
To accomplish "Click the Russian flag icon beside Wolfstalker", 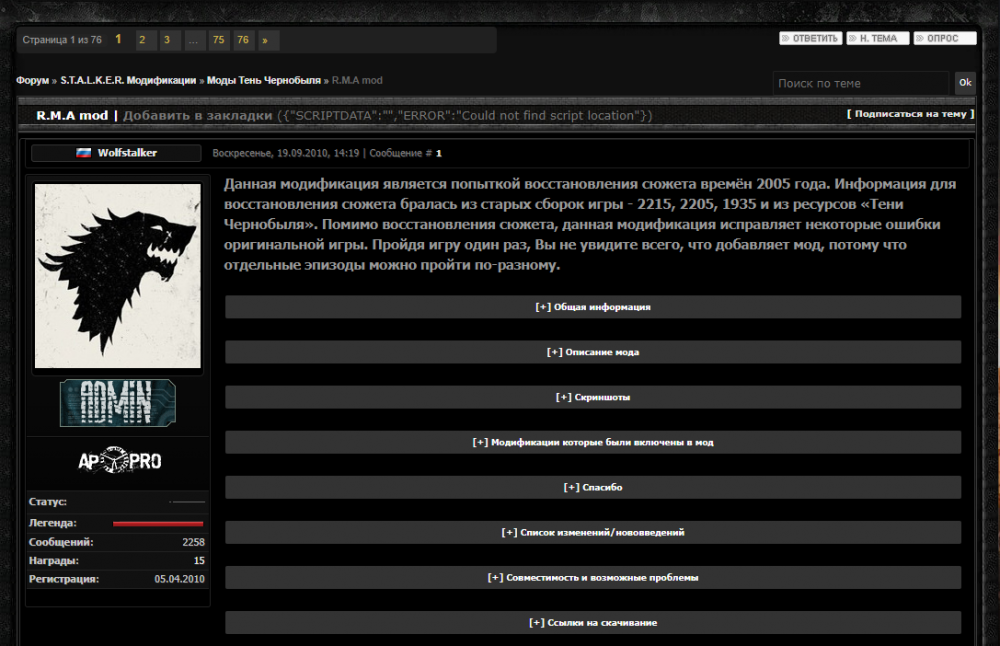I will tap(81, 152).
